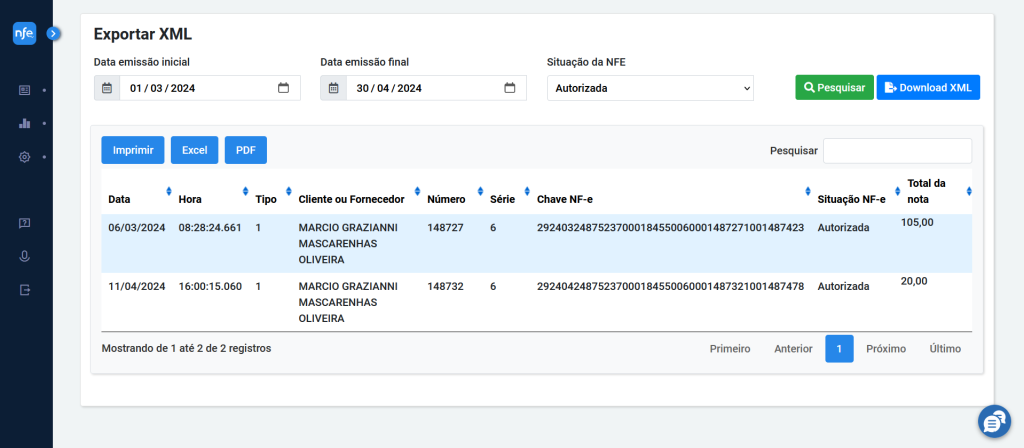Open the ID card sidebar icon
This screenshot has width=1024, height=448.
25,90
